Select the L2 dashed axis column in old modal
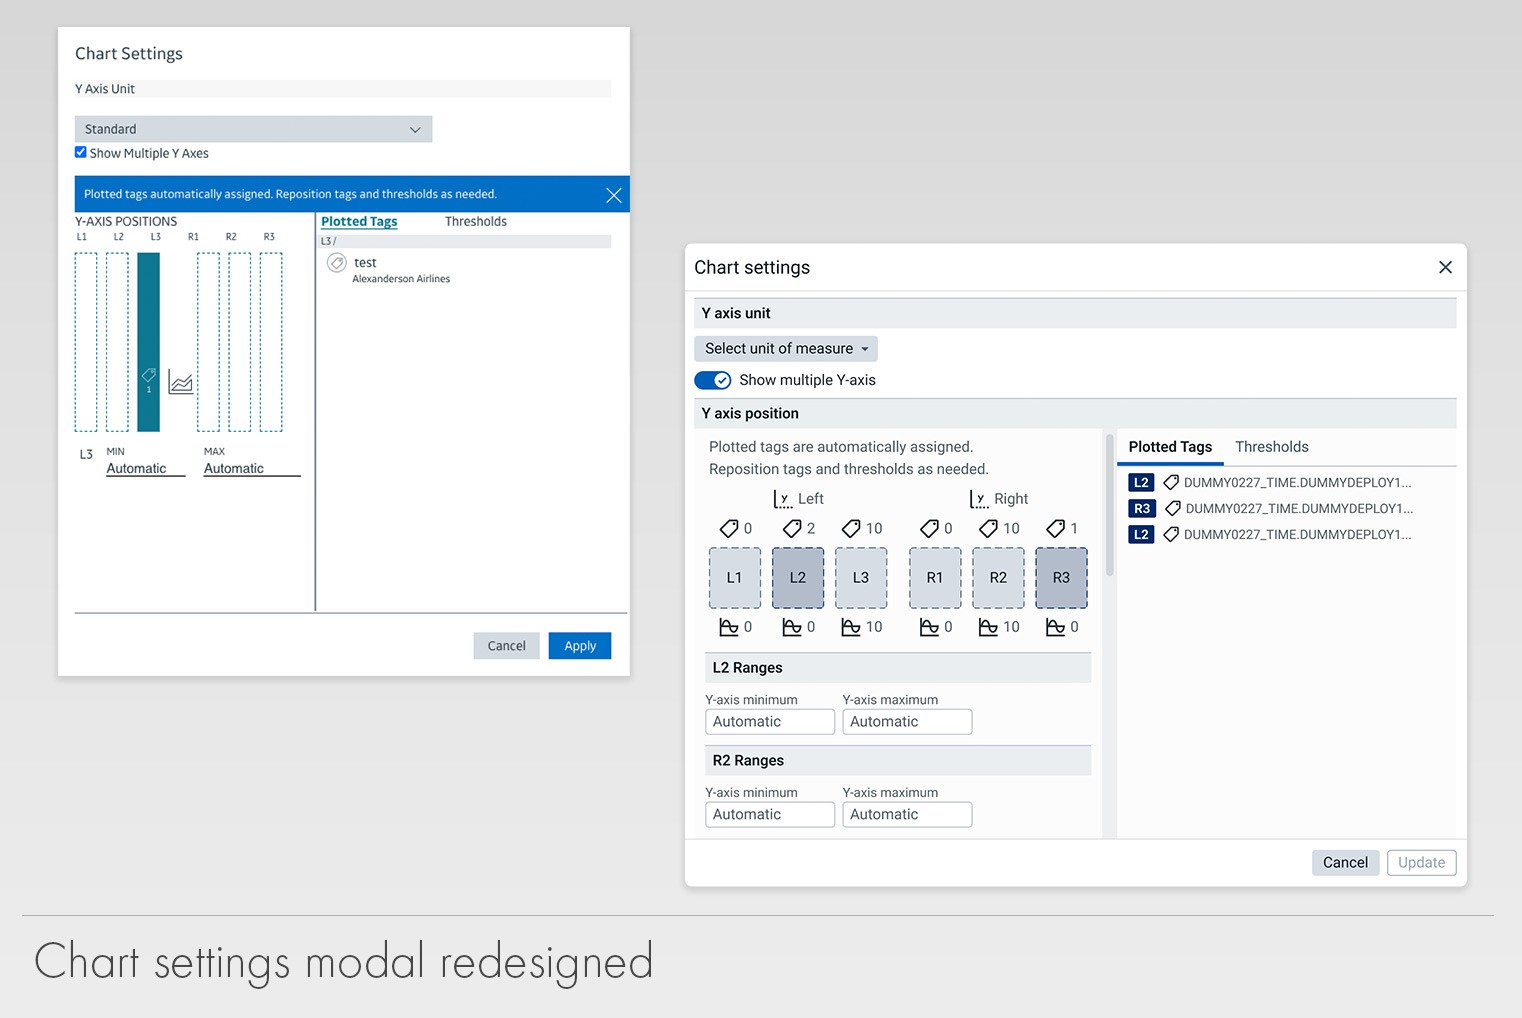 (x=118, y=342)
